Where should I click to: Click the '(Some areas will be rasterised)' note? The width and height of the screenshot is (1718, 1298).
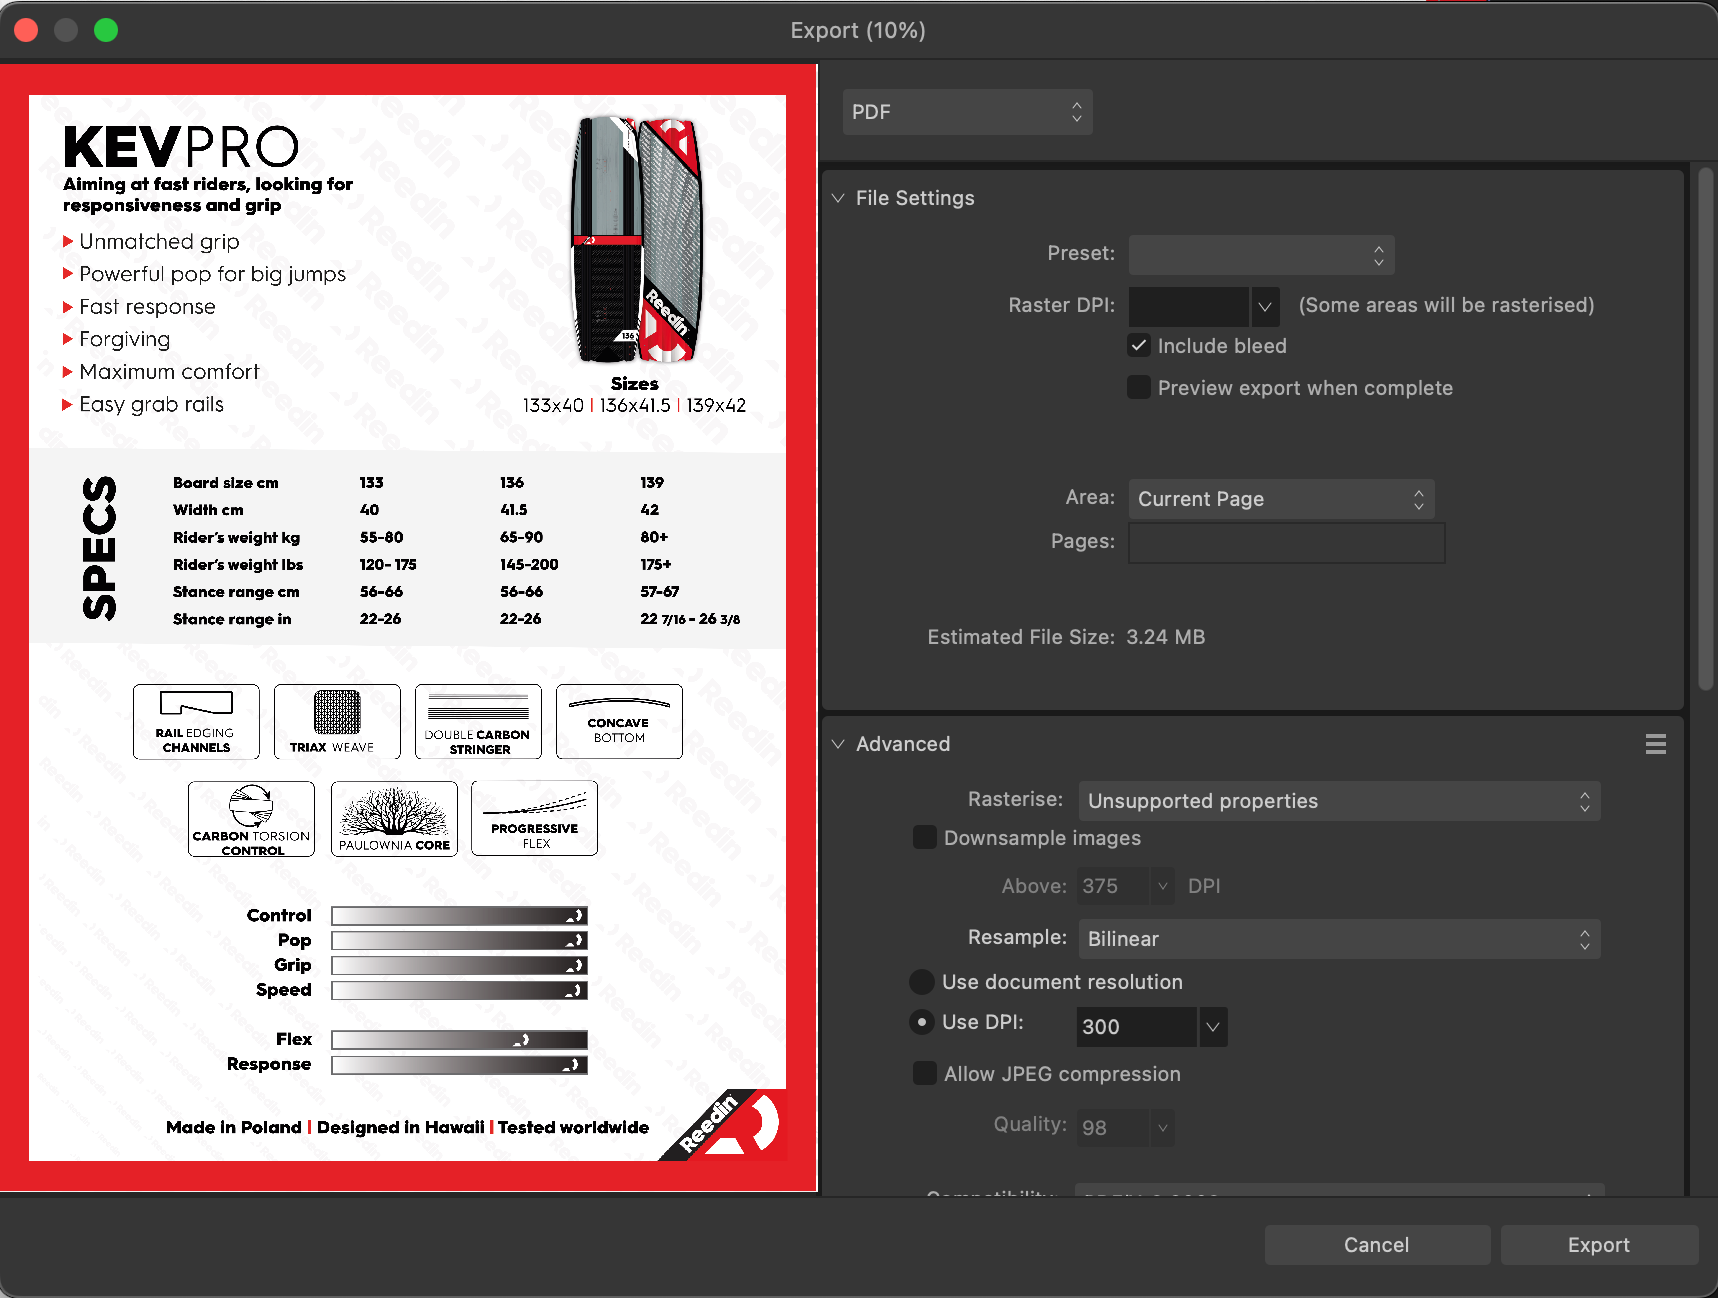[x=1446, y=305]
